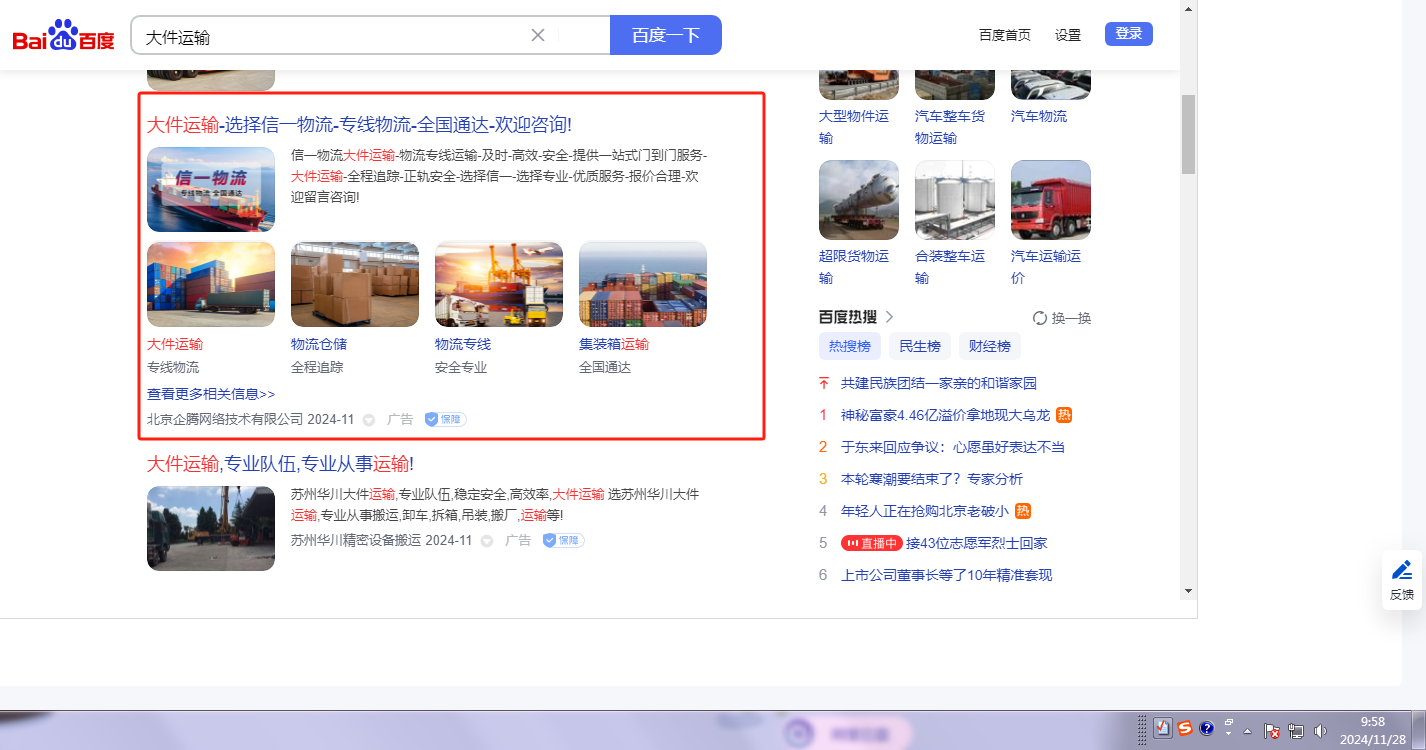Click the 超限货物运输 thumbnail image
Viewport: 1426px width, 750px height.
point(859,200)
